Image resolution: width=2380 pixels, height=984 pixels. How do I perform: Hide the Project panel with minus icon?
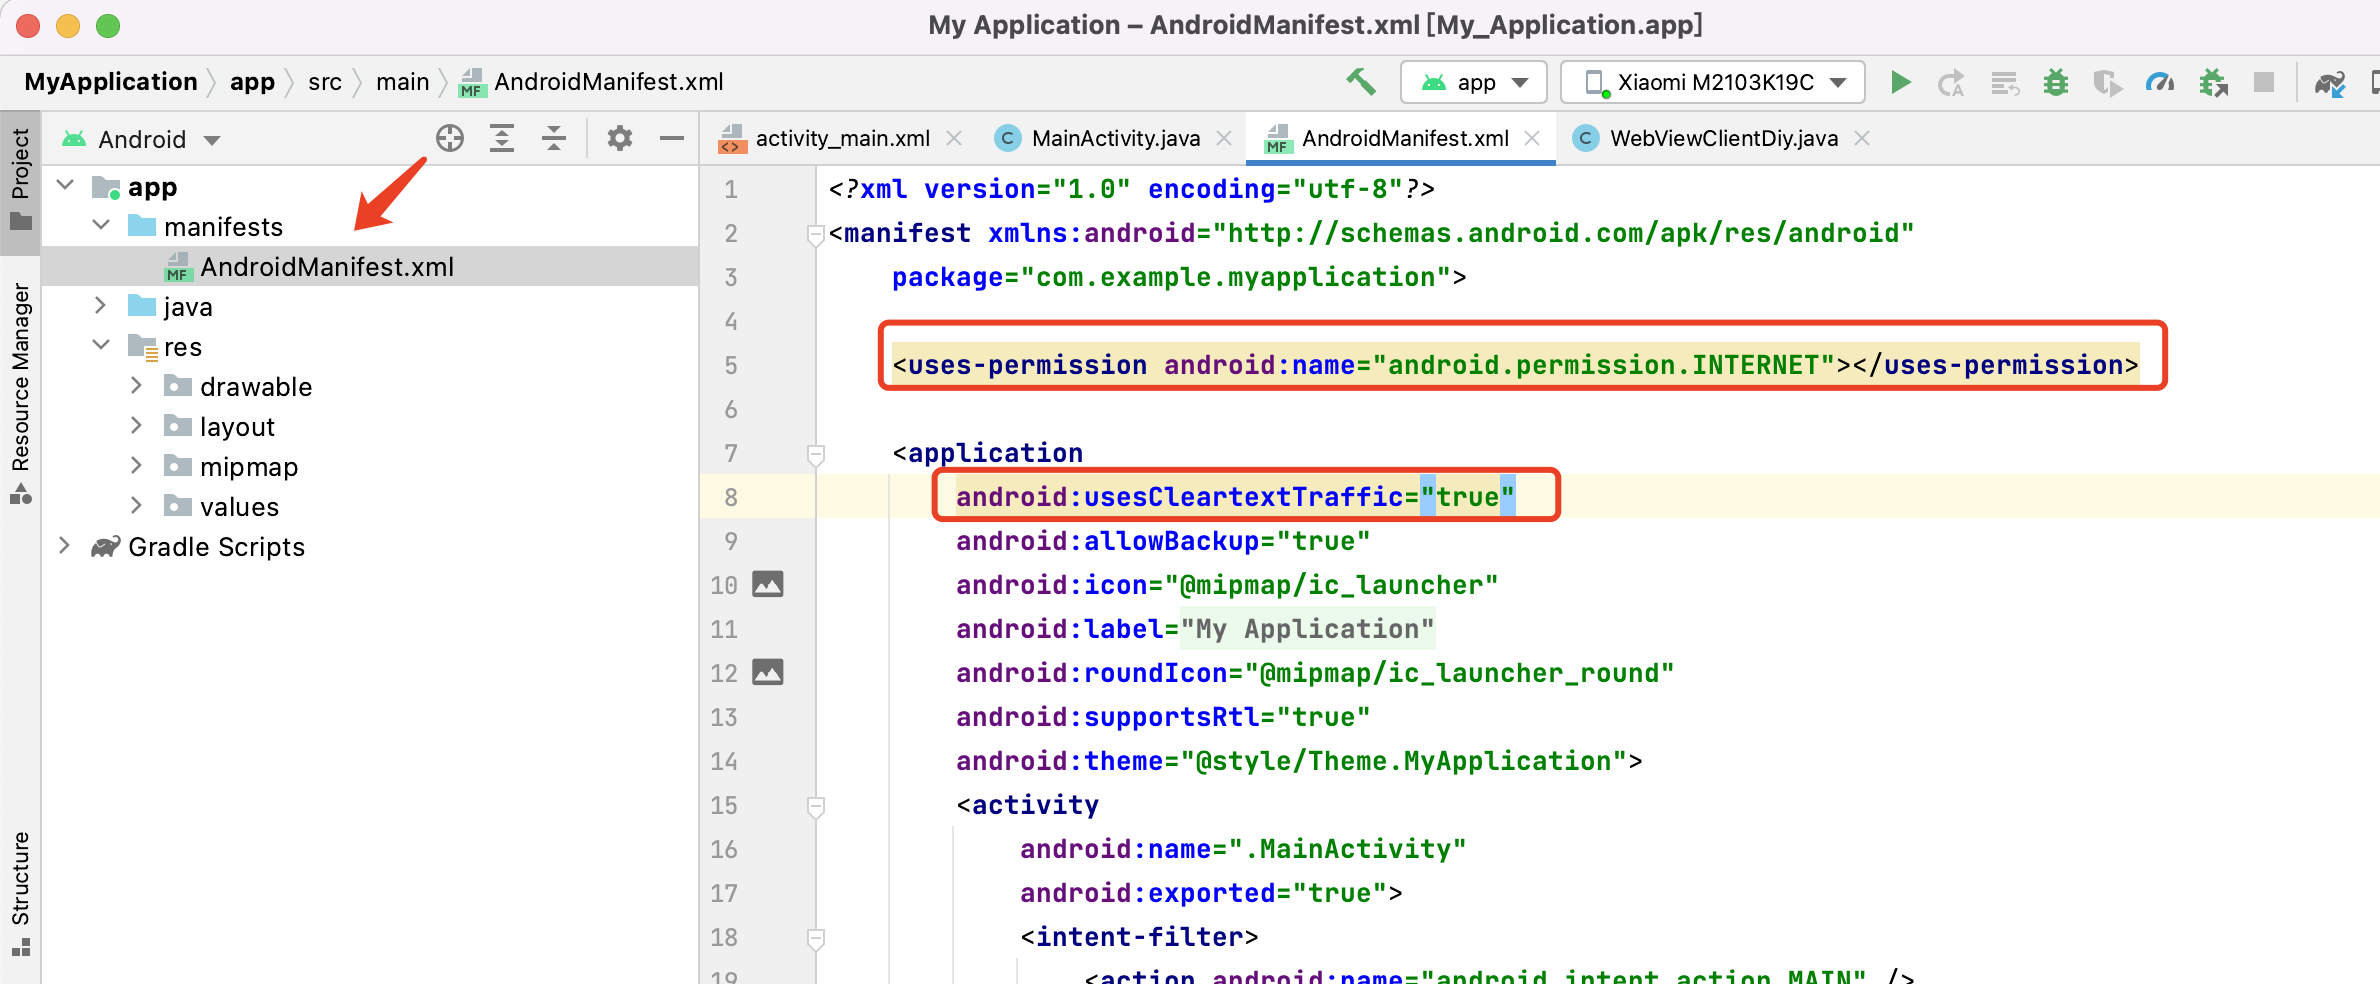click(x=672, y=138)
